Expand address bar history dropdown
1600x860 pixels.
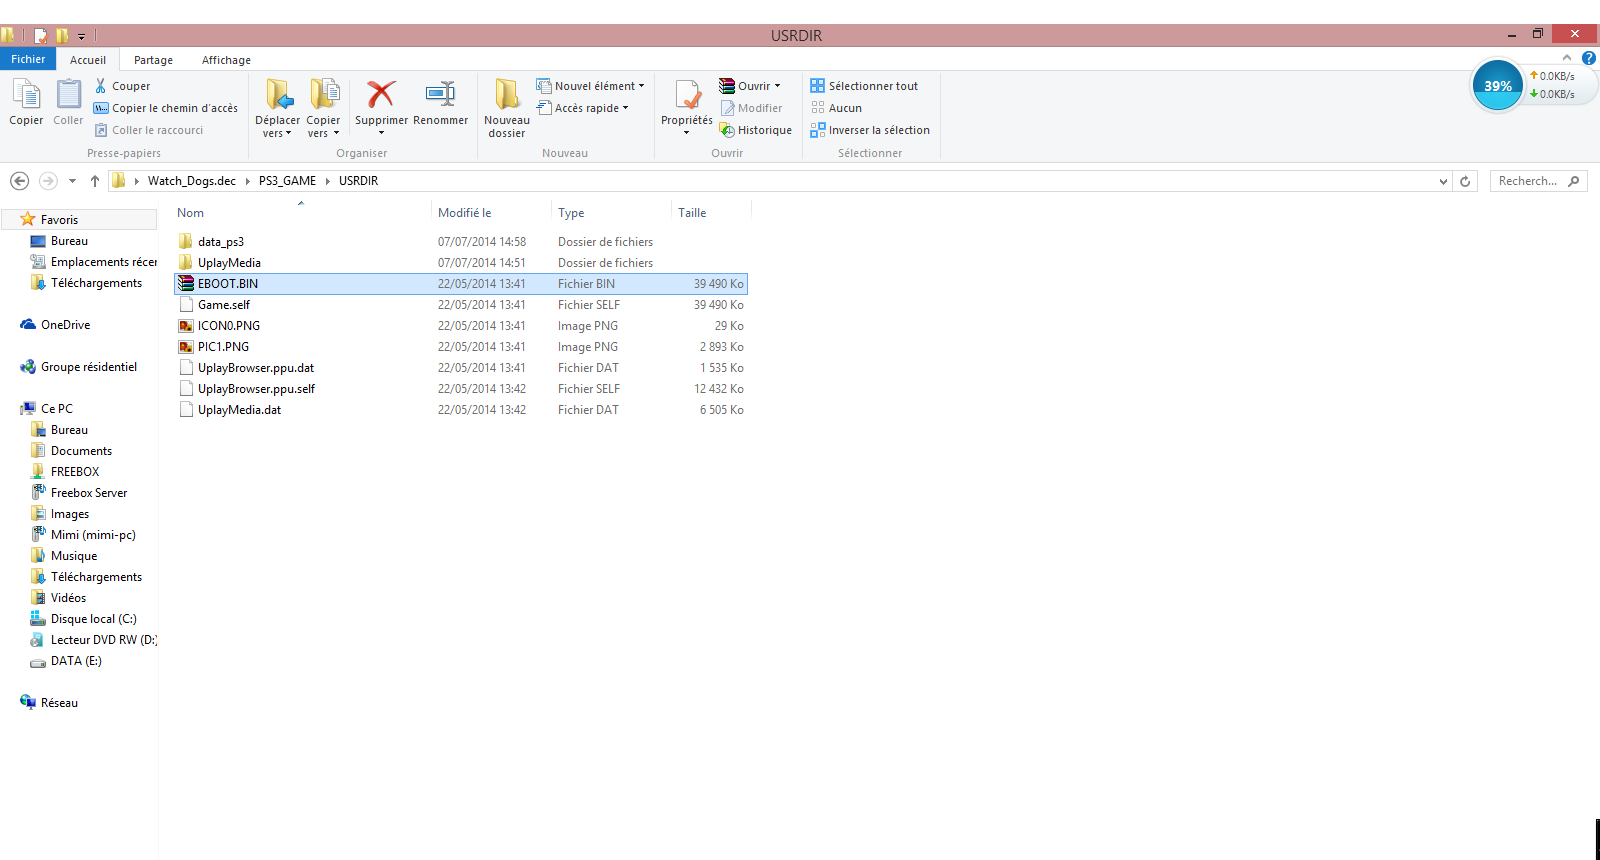(1443, 181)
